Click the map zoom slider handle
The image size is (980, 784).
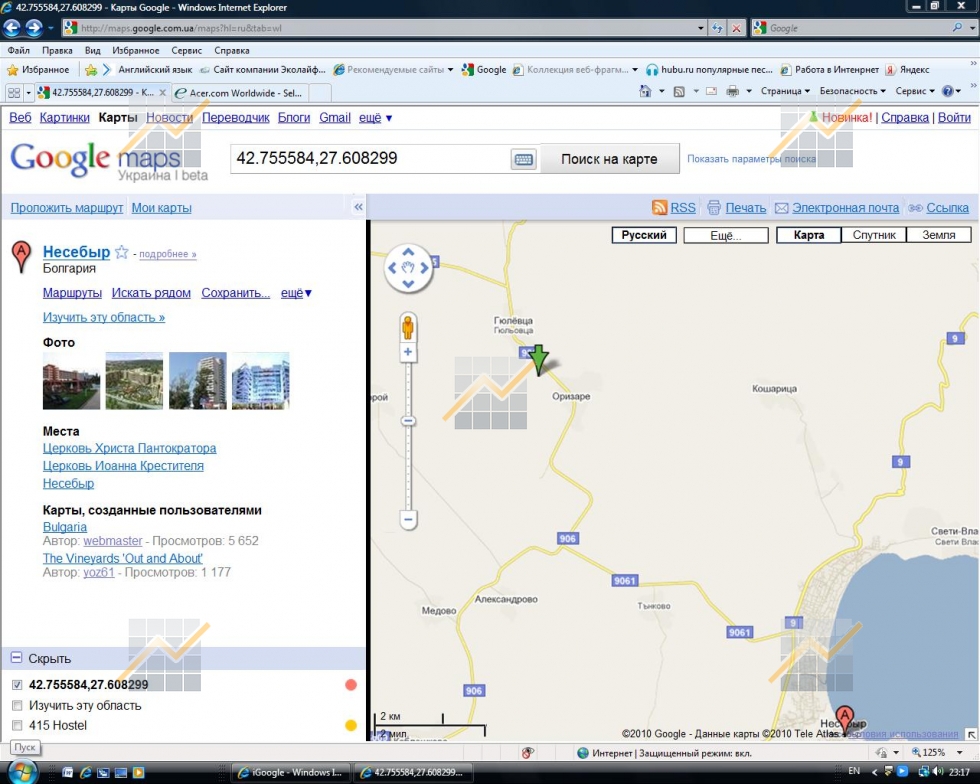408,421
